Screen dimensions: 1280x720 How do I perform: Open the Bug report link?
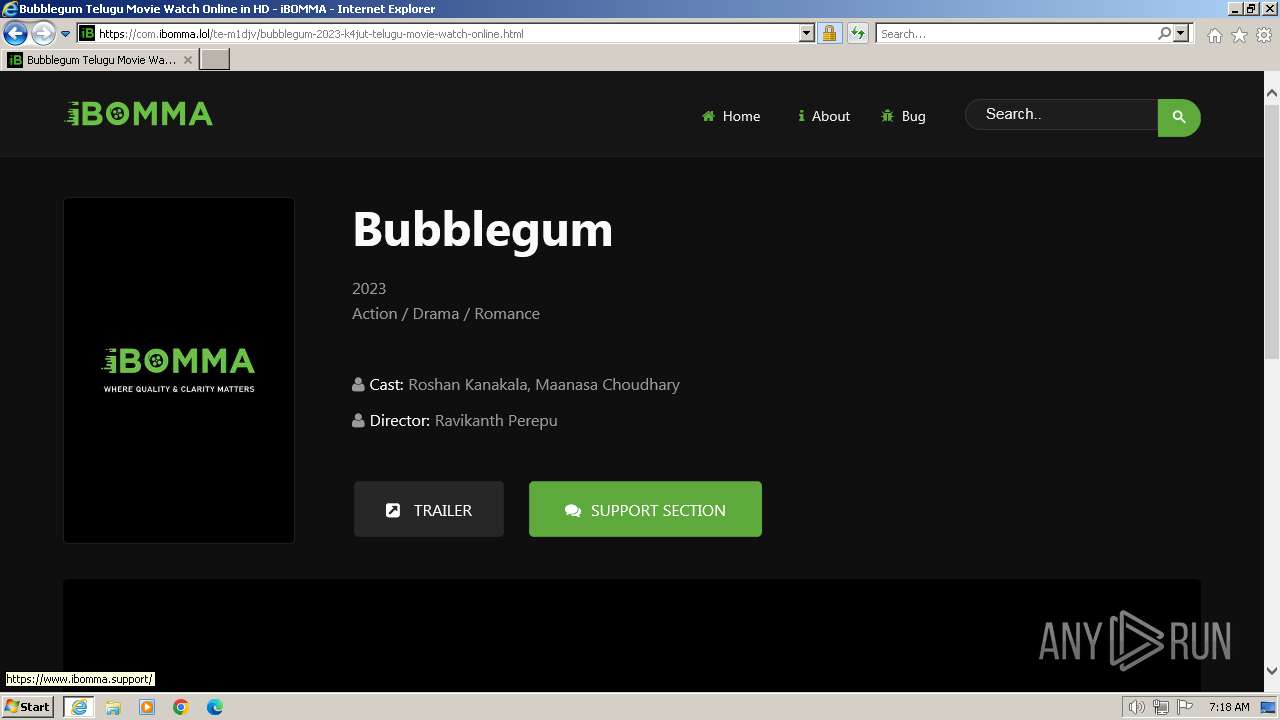[x=903, y=116]
